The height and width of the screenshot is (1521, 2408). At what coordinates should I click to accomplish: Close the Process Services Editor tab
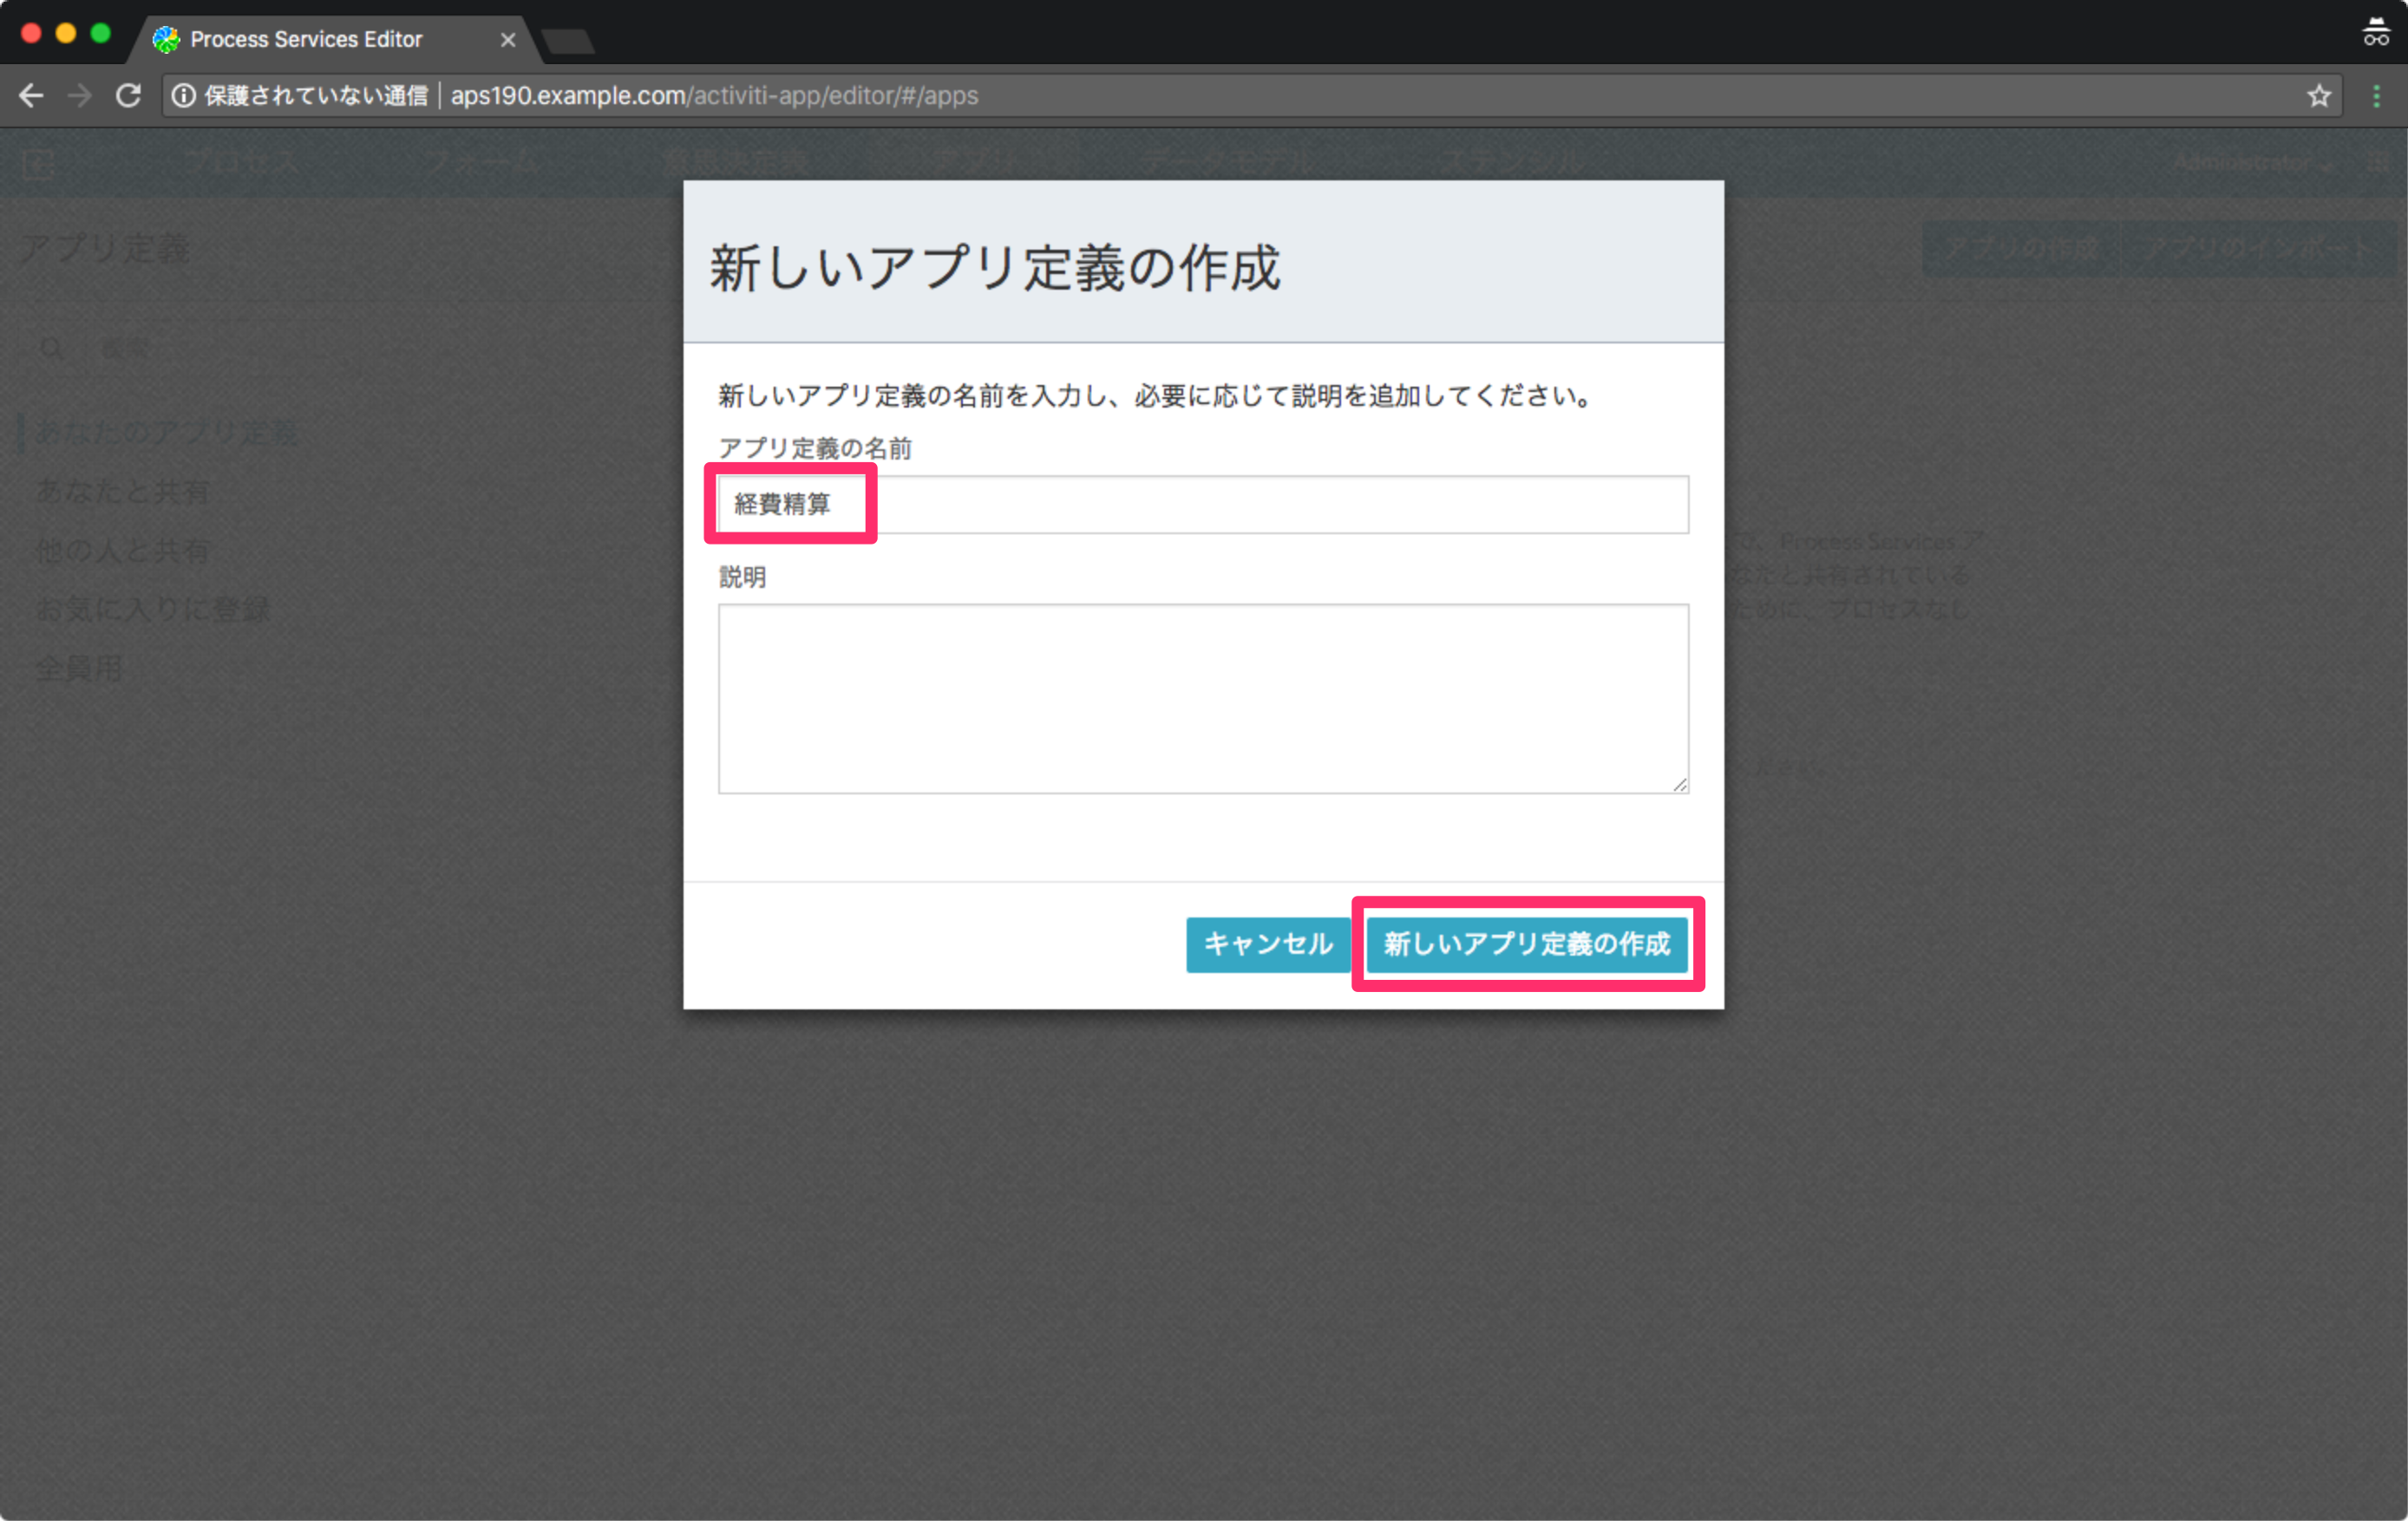tap(508, 40)
